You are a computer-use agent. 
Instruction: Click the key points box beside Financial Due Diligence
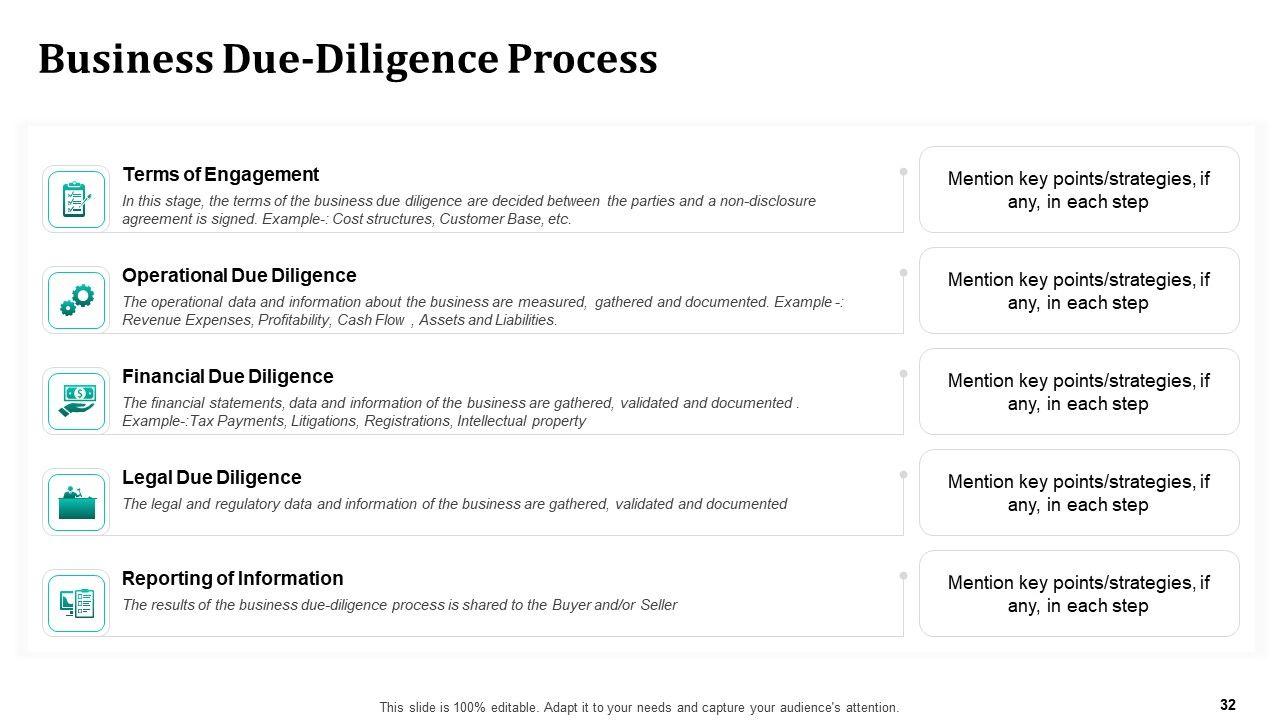click(1078, 392)
